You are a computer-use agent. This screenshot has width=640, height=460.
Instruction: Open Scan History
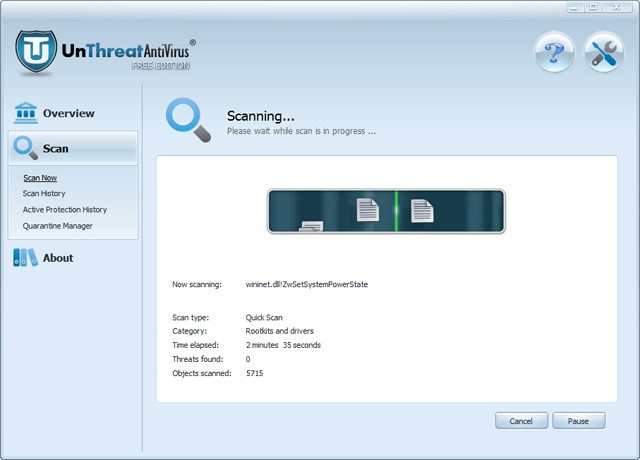(x=44, y=193)
